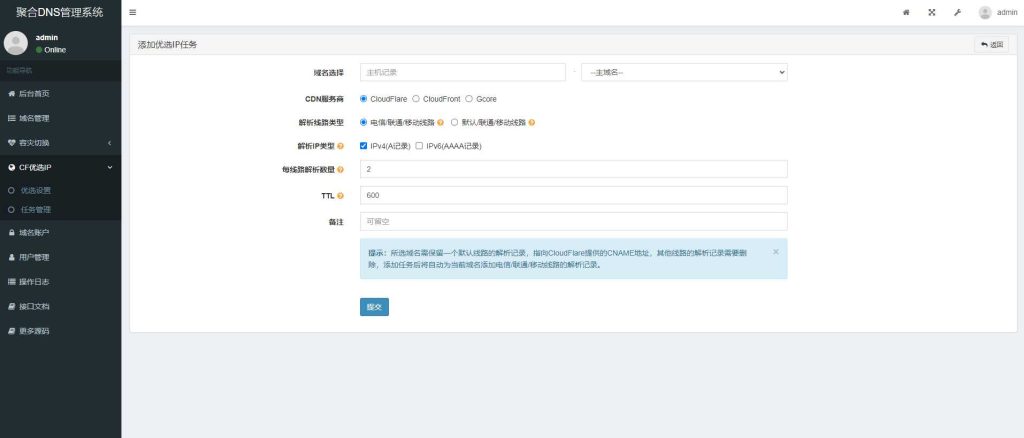Click the admin avatar in top bar
The height and width of the screenshot is (438, 1024).
[x=985, y=12]
